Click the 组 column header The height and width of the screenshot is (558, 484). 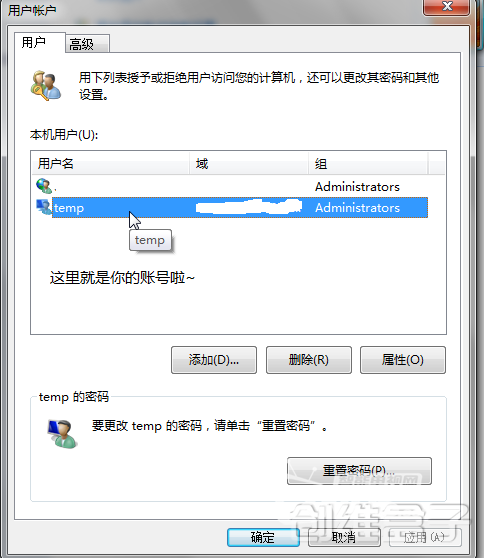368,164
